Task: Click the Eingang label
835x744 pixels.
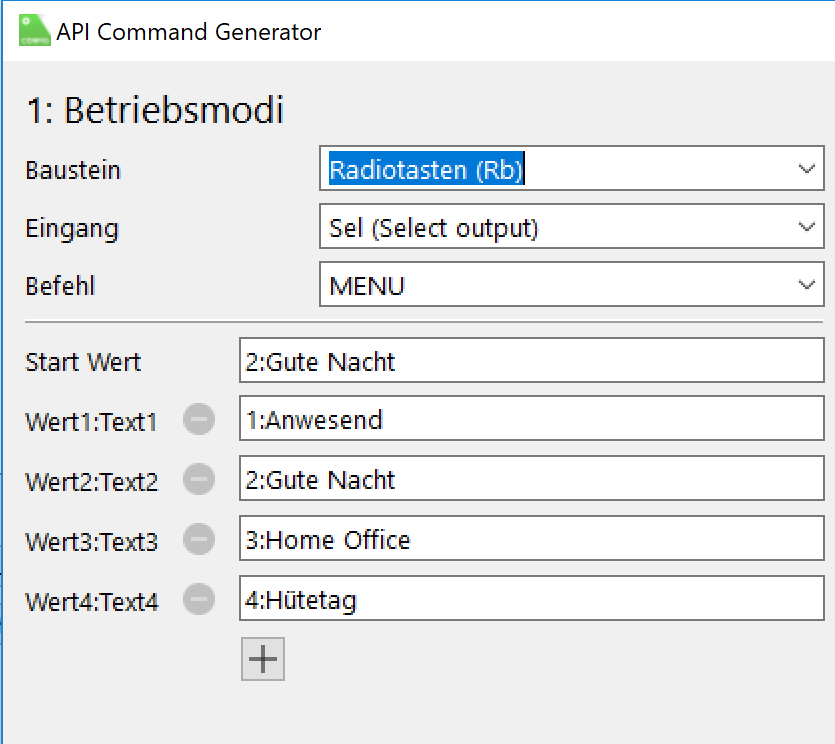Action: pyautogui.click(x=72, y=229)
